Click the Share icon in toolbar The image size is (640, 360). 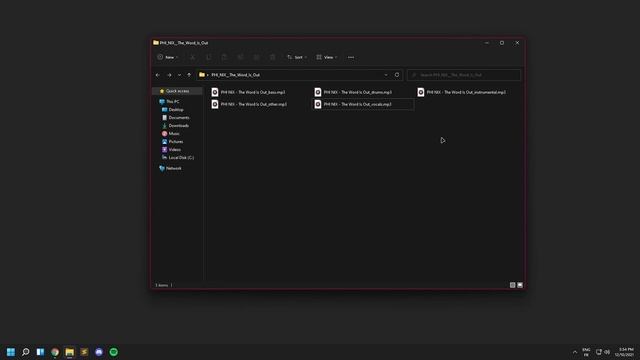tap(256, 57)
